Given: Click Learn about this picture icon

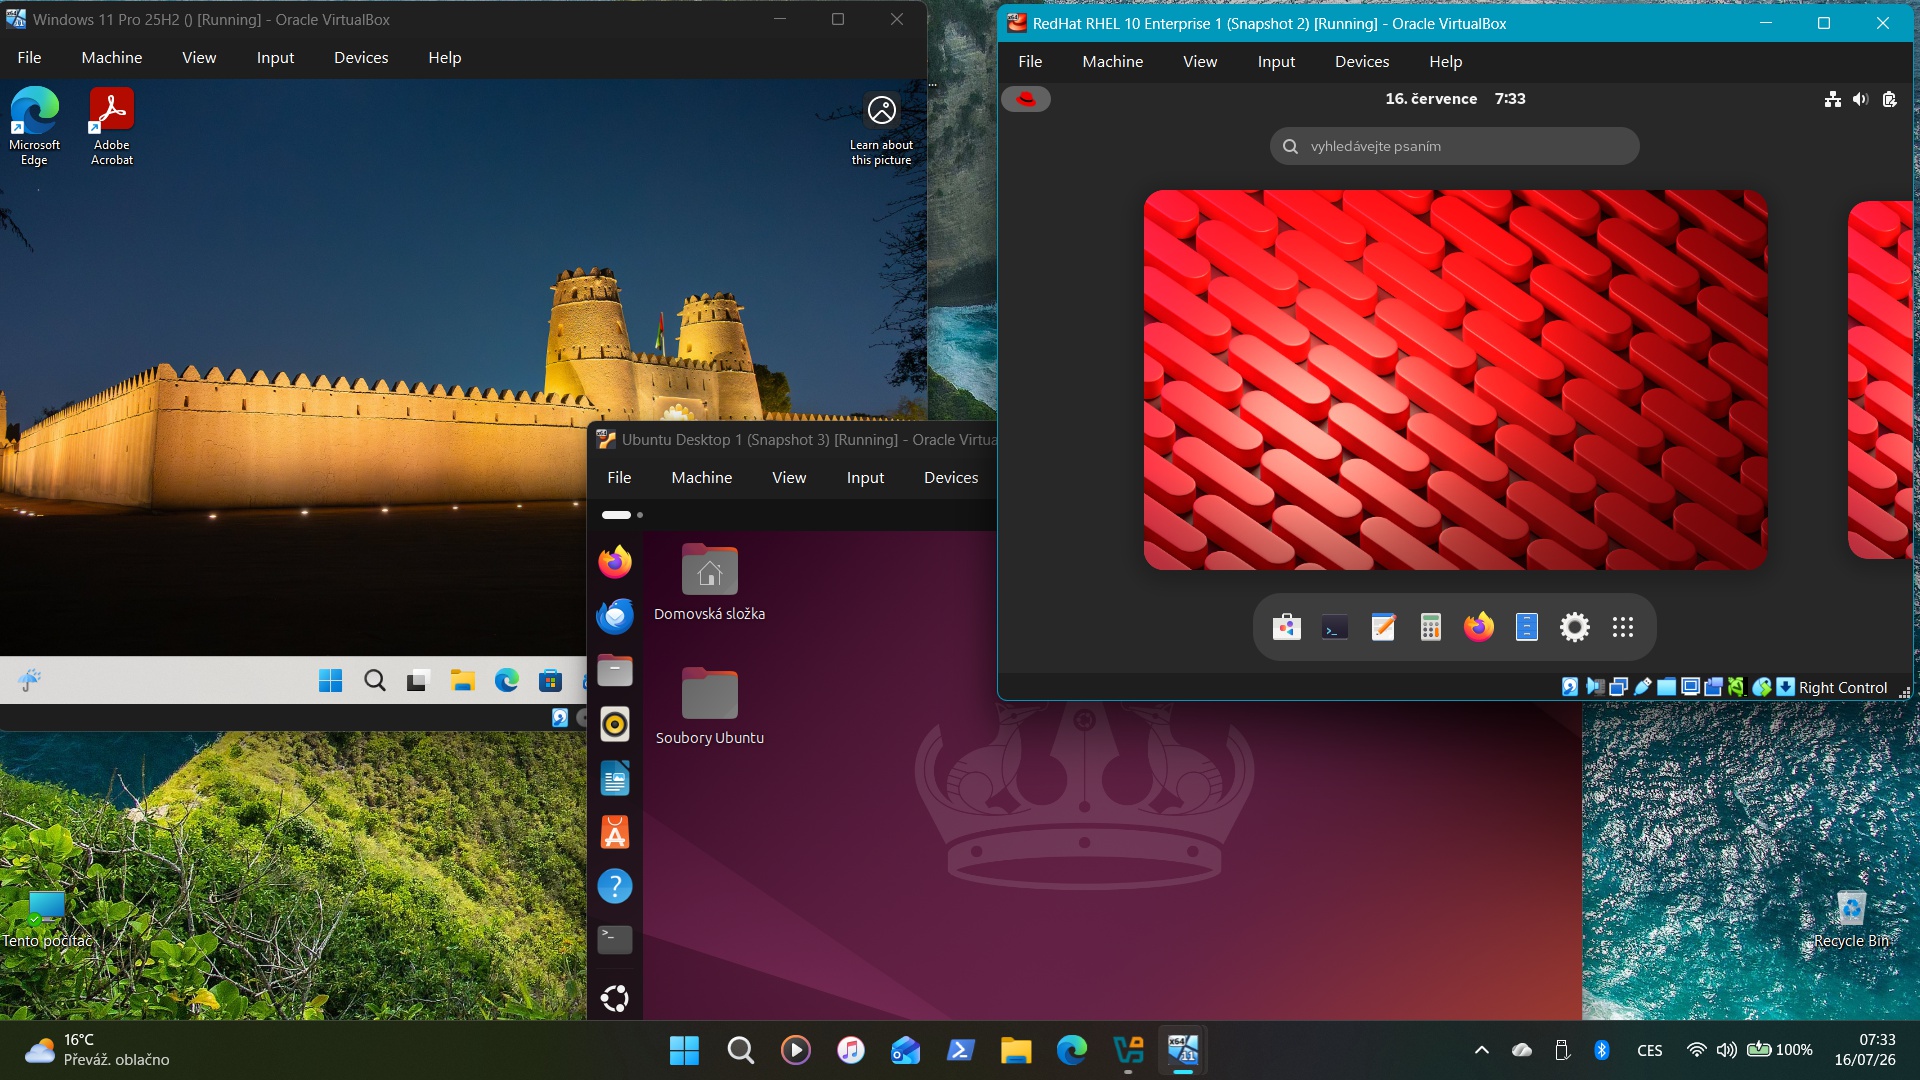Looking at the screenshot, I should coord(881,129).
